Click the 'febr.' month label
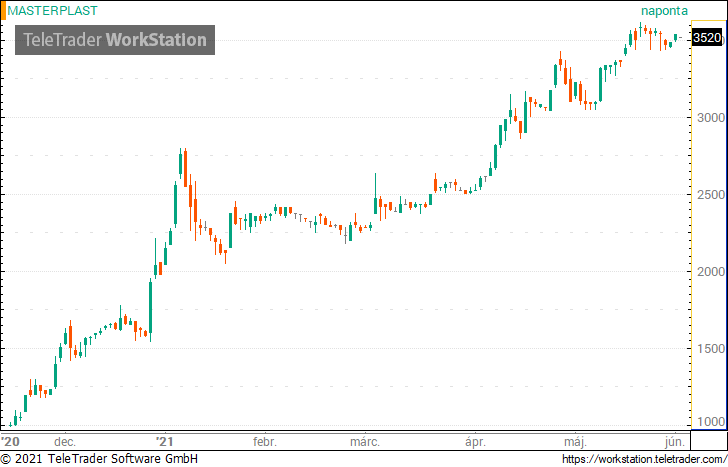 click(265, 441)
